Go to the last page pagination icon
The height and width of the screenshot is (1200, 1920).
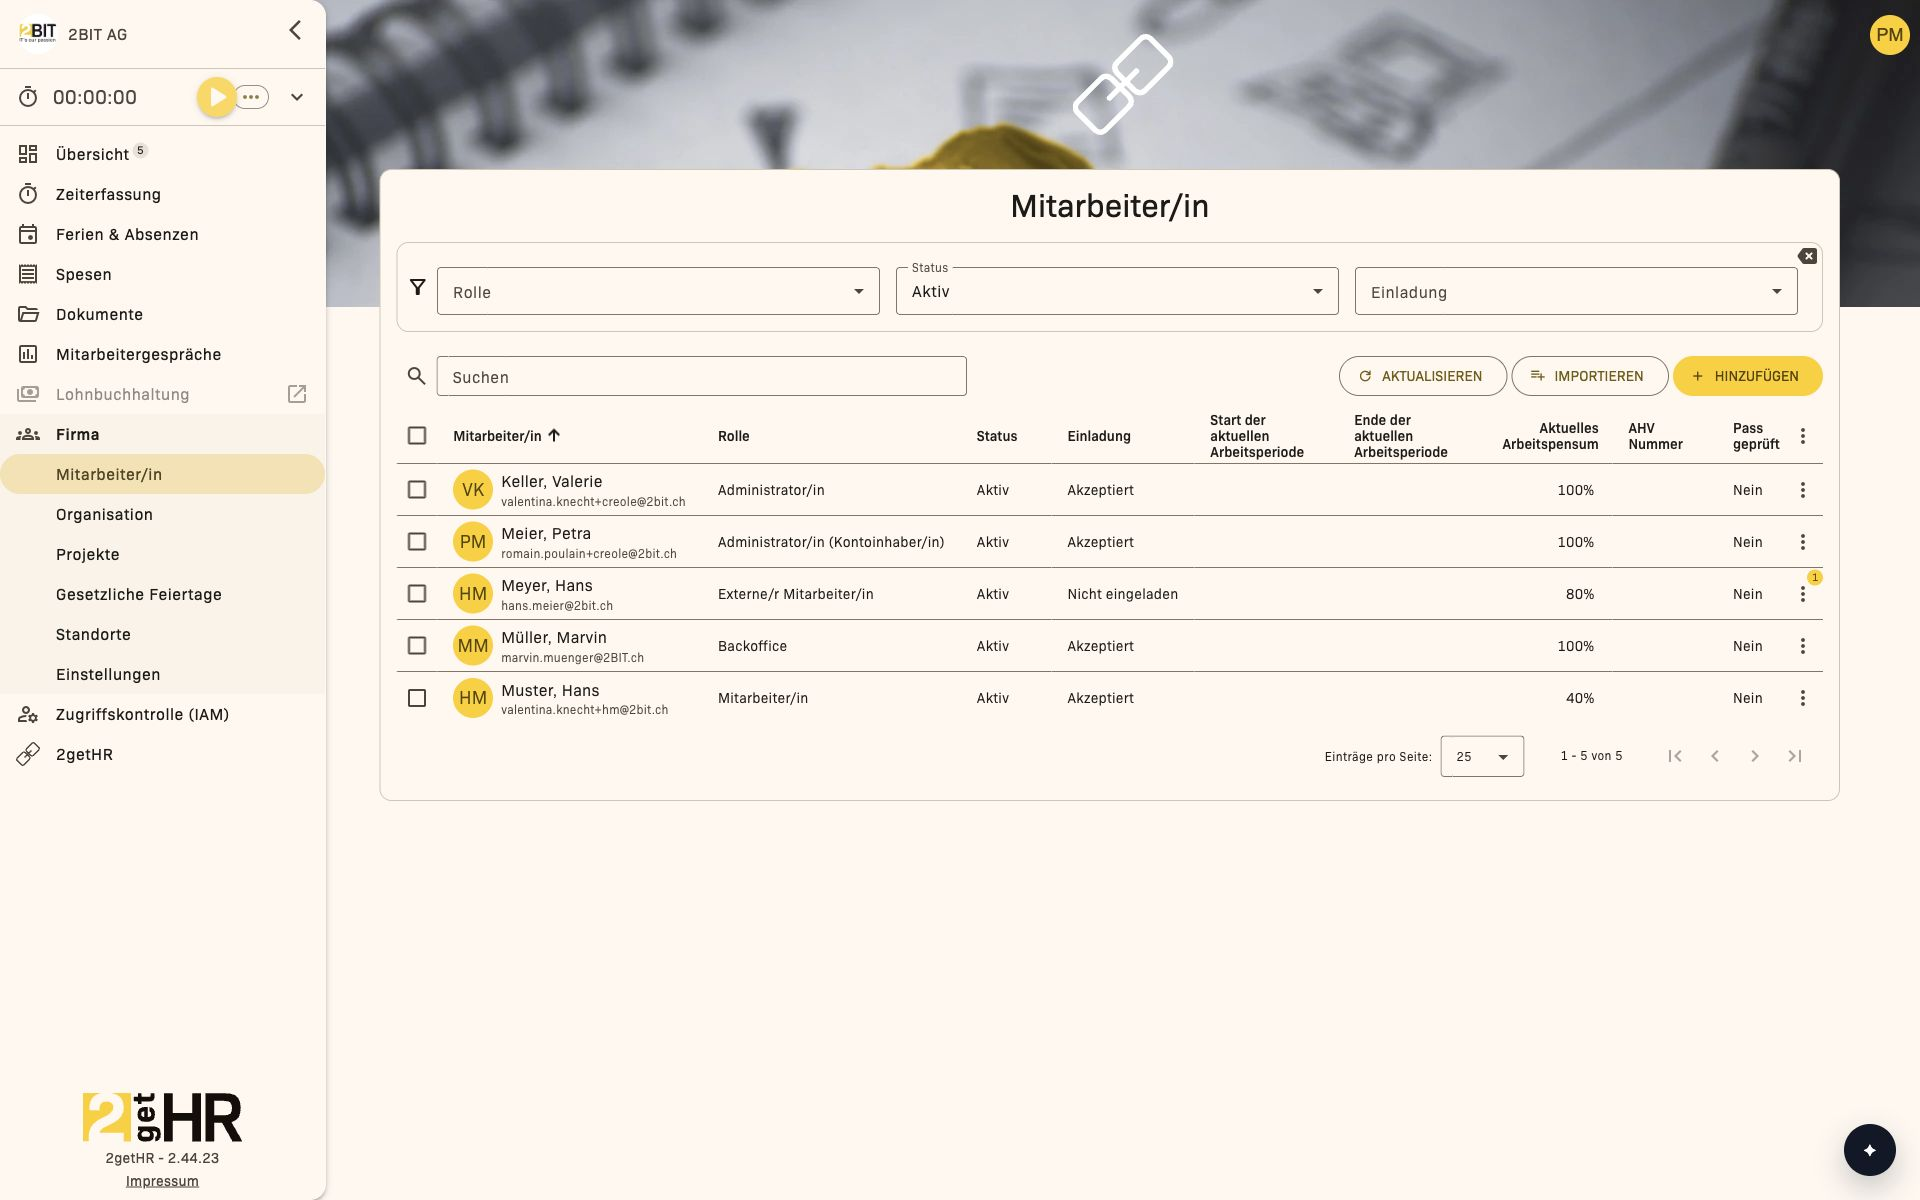[x=1794, y=756]
